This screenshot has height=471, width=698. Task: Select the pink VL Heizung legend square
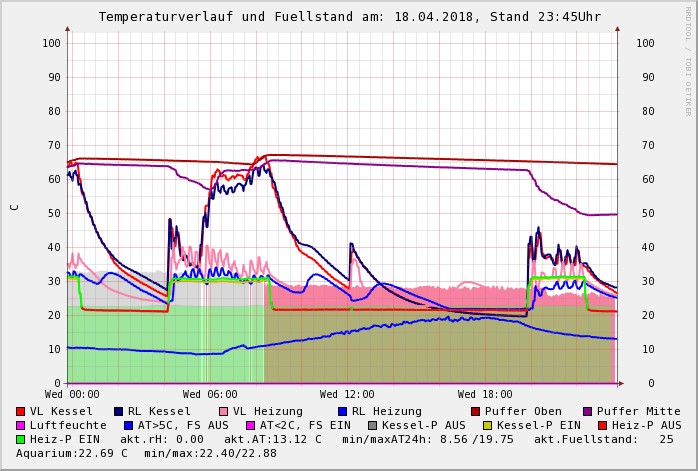point(224,411)
